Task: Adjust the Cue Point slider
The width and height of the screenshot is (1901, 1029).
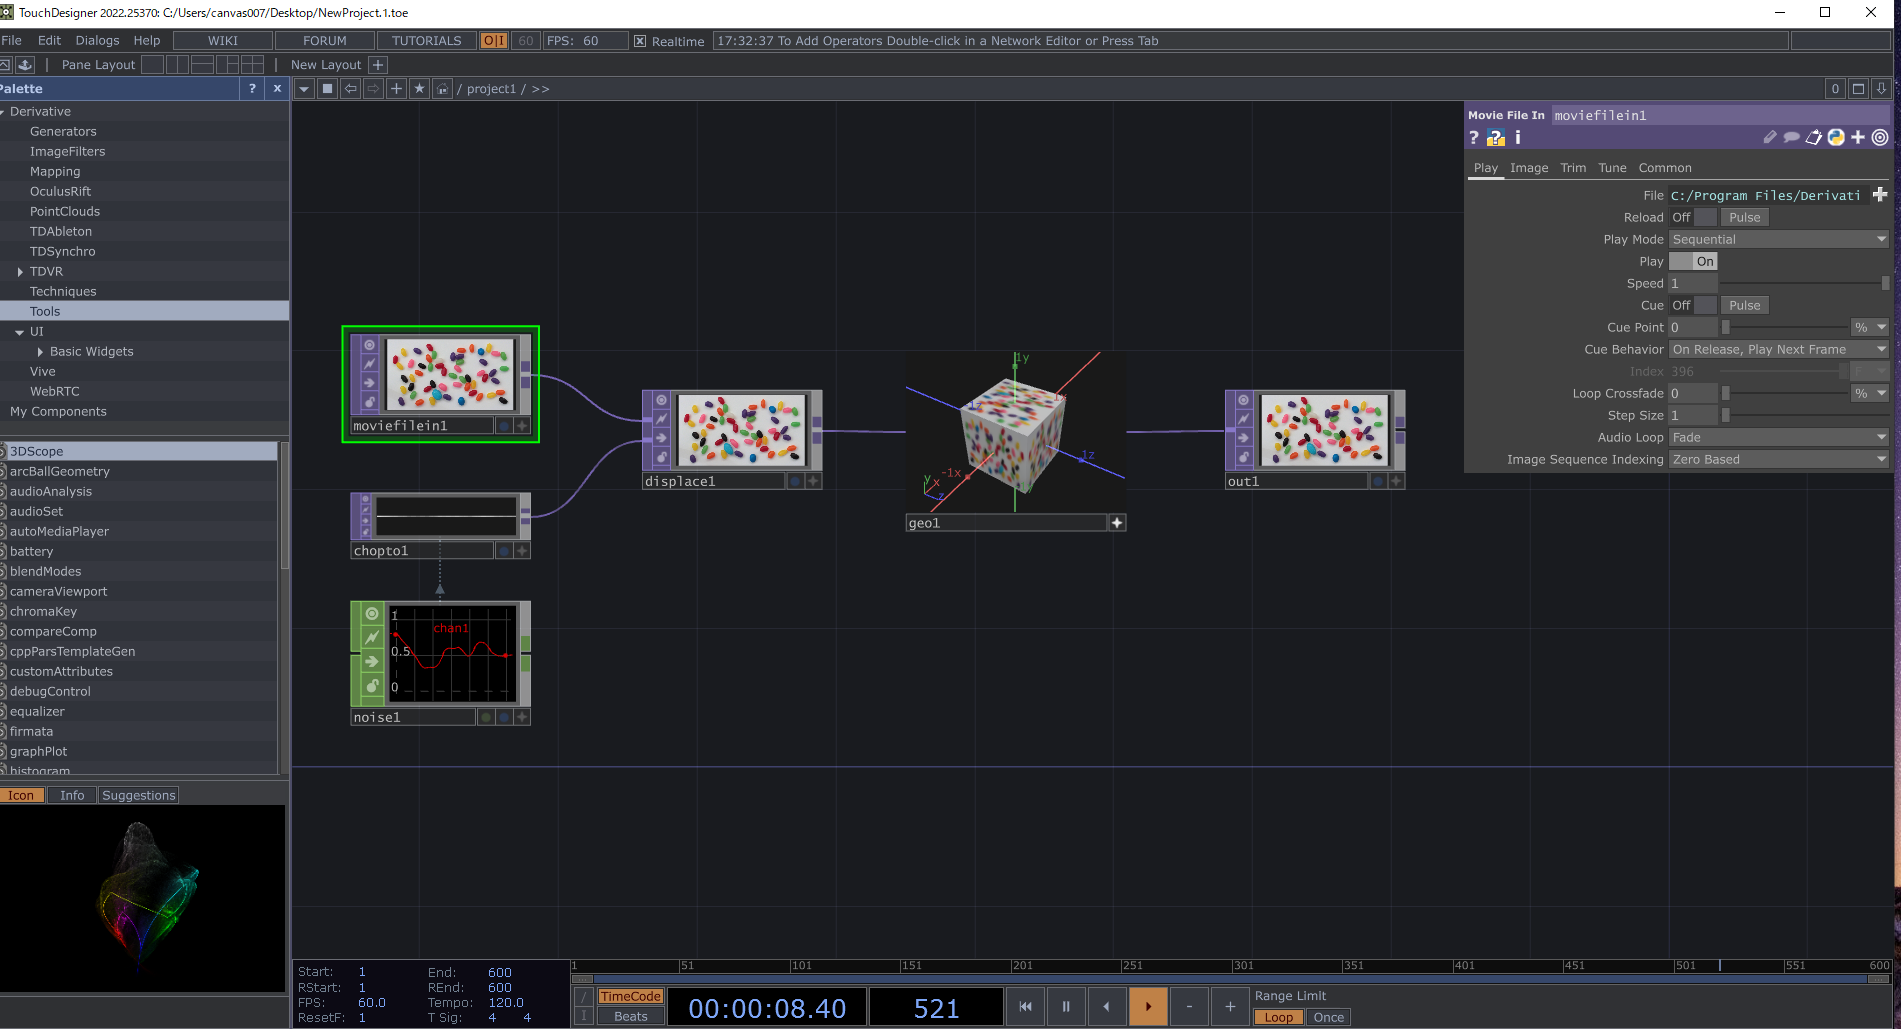Action: point(1785,327)
